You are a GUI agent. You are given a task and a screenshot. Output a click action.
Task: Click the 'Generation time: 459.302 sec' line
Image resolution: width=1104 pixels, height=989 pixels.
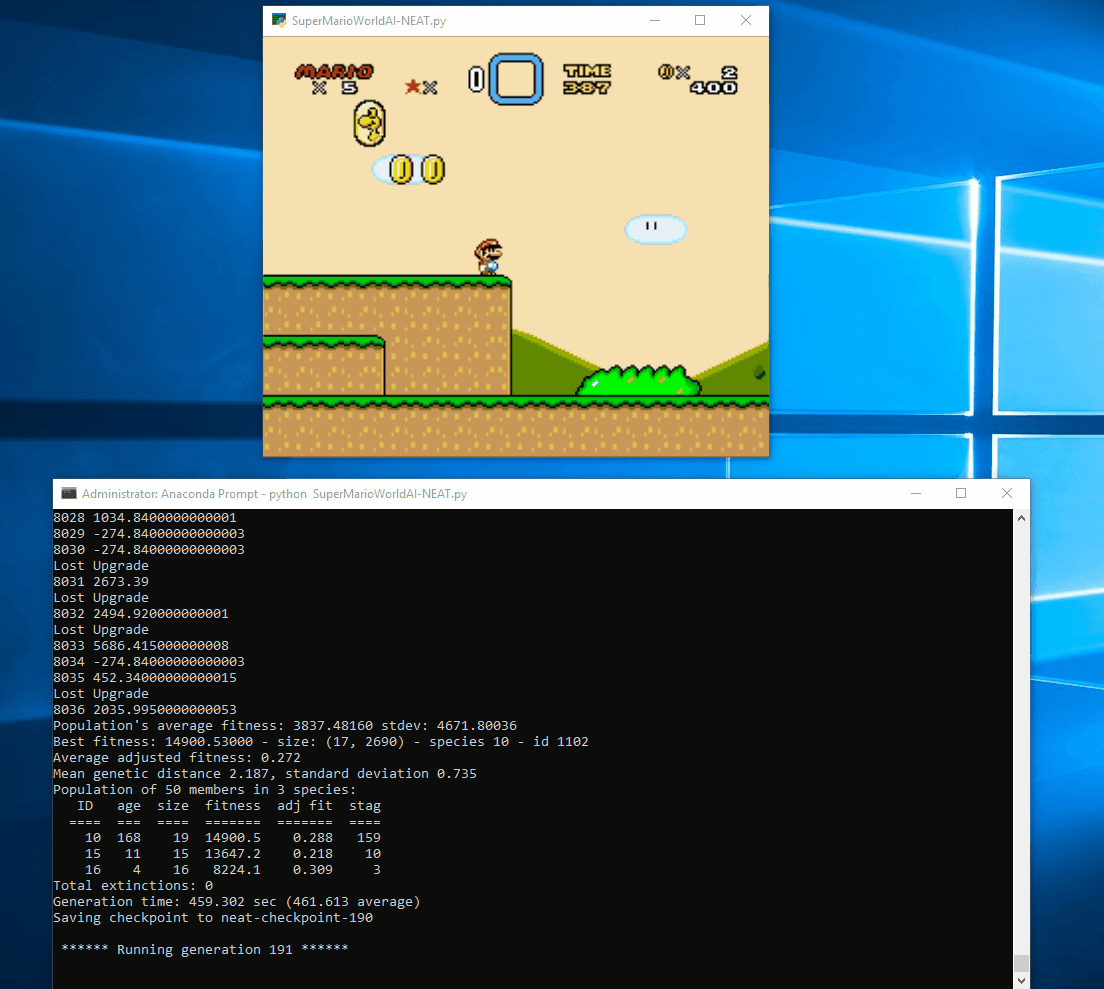click(237, 902)
